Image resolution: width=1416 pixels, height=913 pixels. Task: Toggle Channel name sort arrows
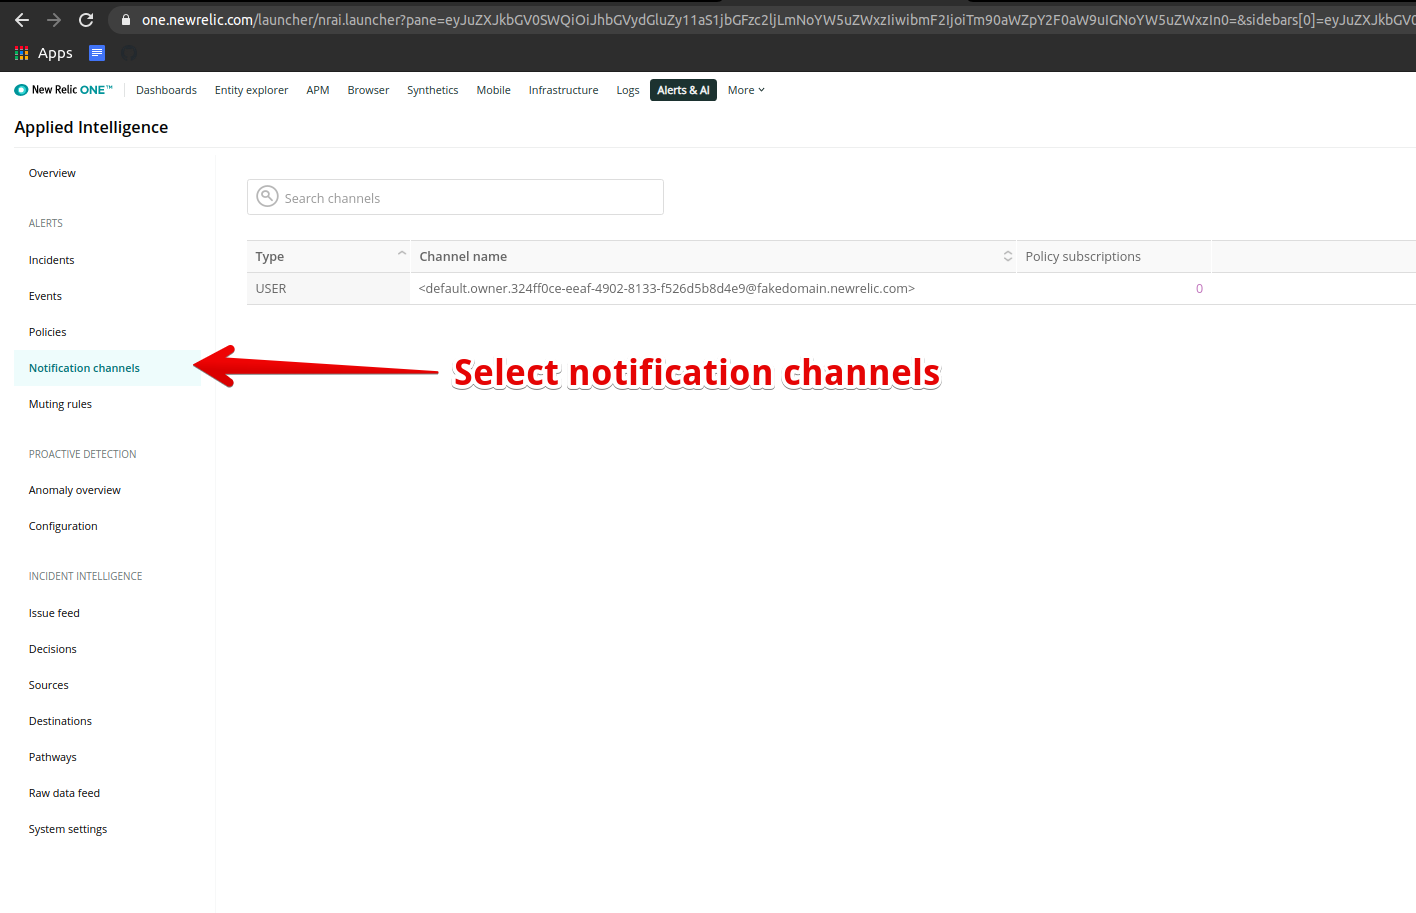point(1008,256)
